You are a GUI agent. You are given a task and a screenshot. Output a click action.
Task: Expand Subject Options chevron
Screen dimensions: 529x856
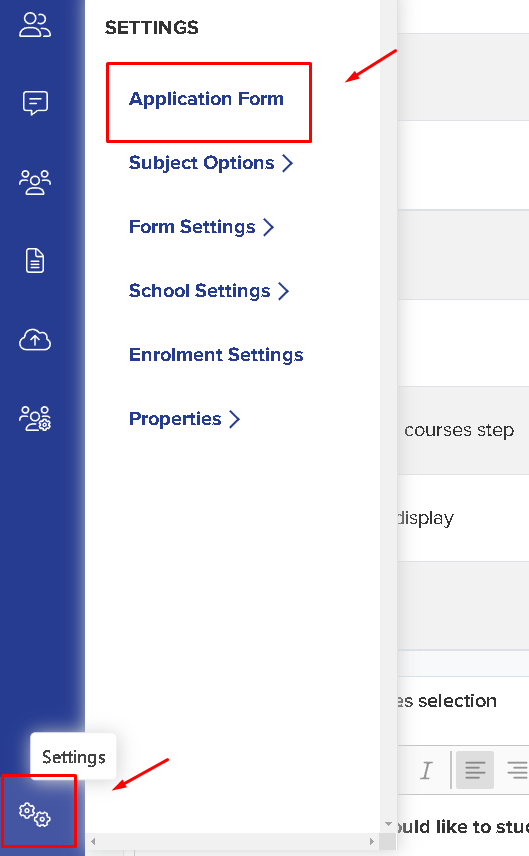pos(288,163)
